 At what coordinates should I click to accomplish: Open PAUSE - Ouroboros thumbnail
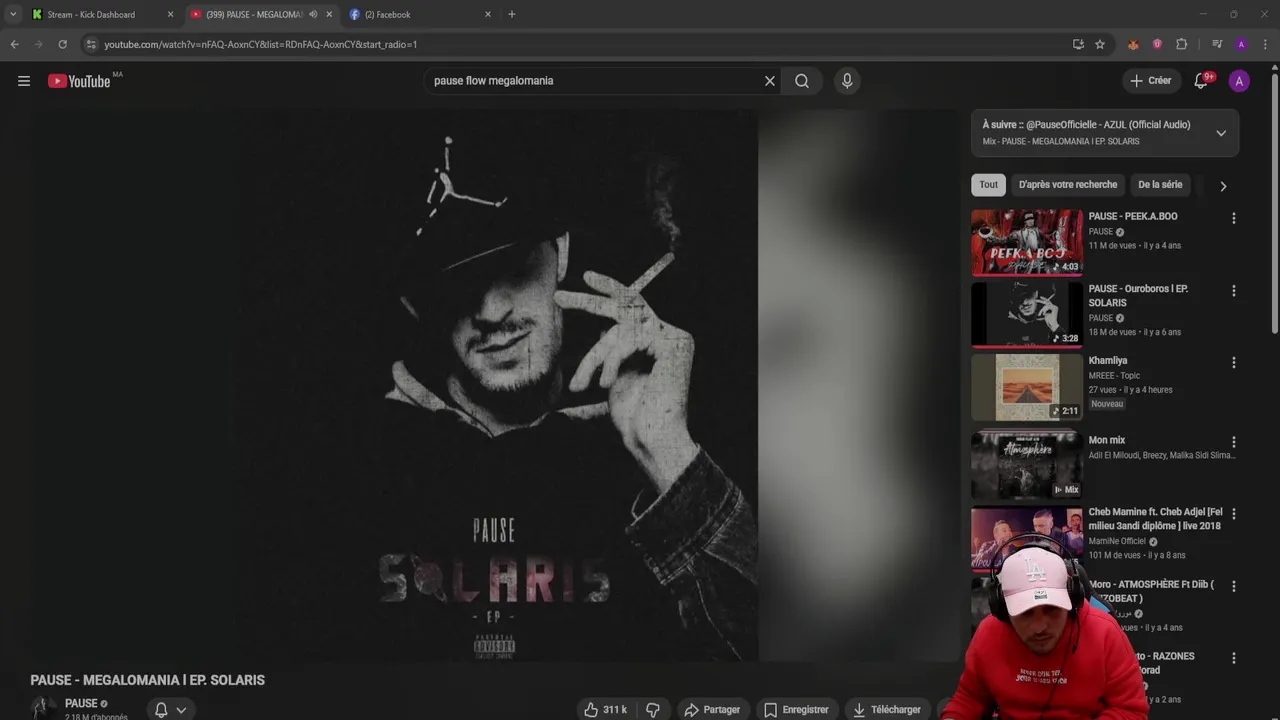pyautogui.click(x=1027, y=314)
